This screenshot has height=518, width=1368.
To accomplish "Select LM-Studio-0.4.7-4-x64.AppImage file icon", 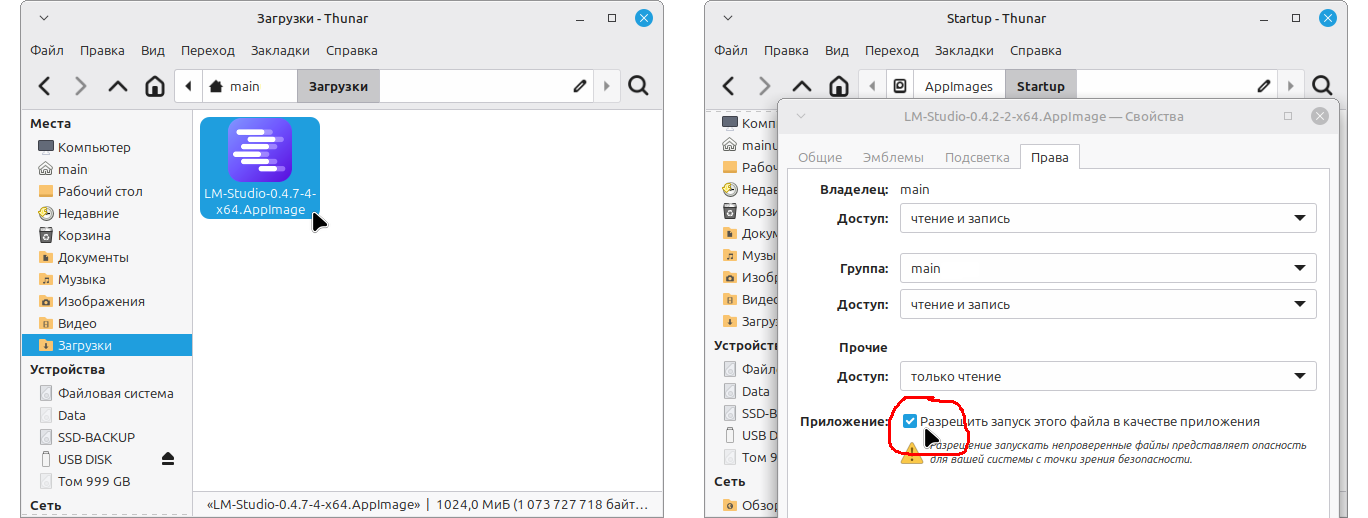I will (260, 150).
